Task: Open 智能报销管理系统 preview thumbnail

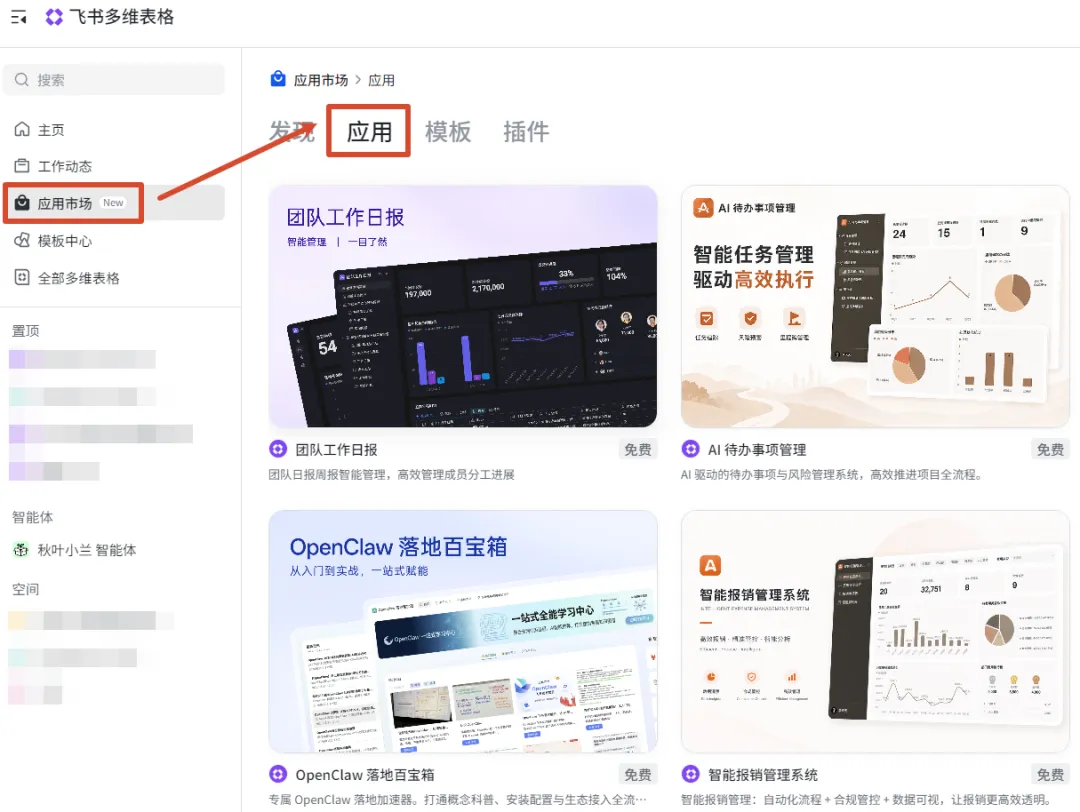Action: pos(875,632)
